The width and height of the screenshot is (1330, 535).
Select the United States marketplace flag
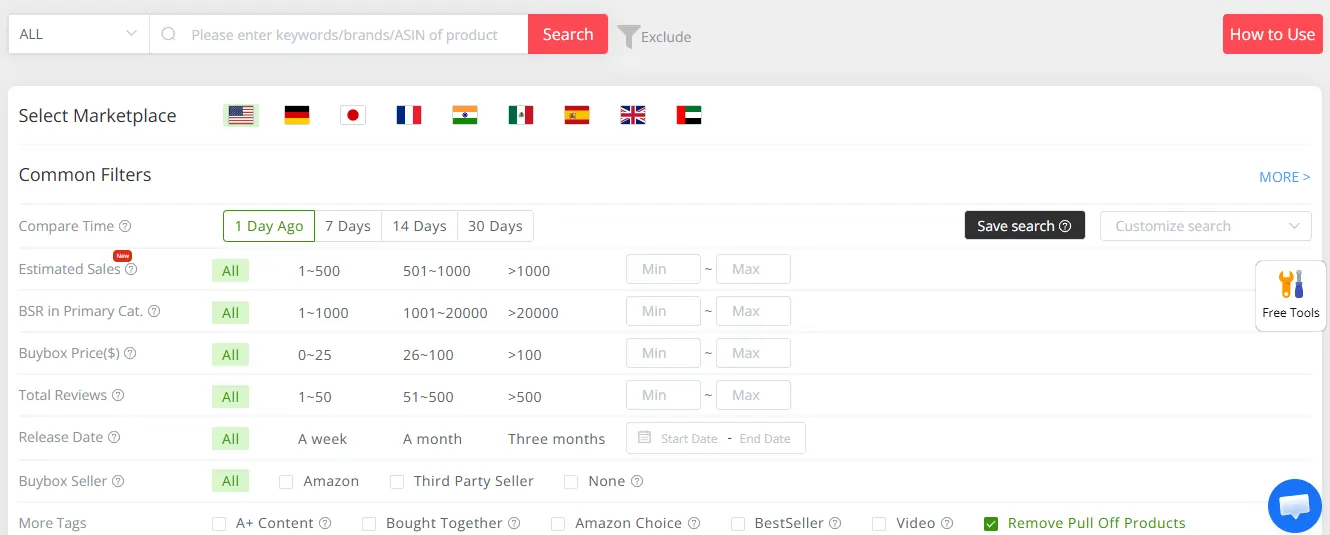(241, 115)
